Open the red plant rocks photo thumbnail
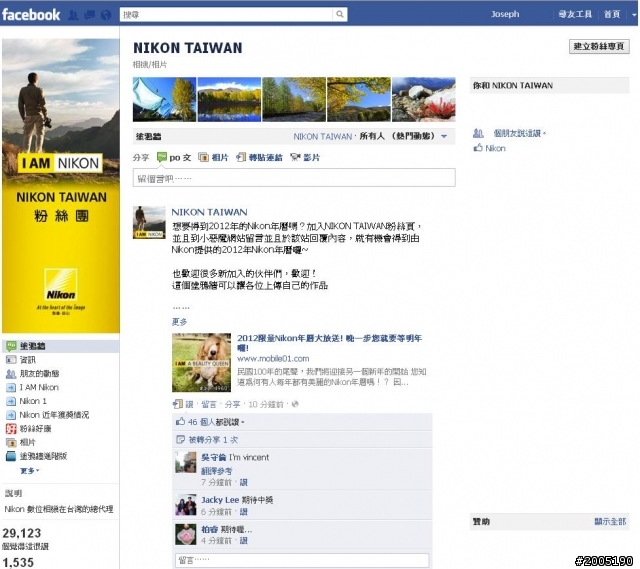This screenshot has height=569, width=640. [423, 99]
